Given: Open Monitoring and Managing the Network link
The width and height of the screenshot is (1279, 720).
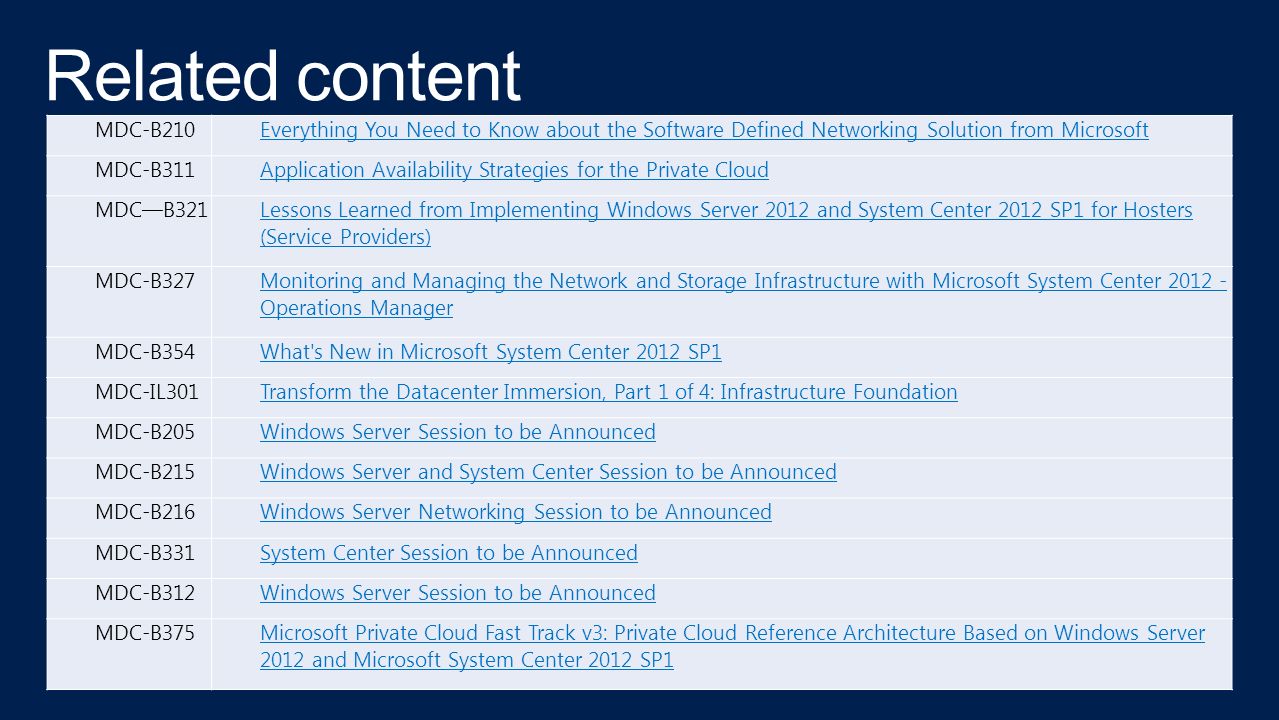Looking at the screenshot, I should click(743, 295).
